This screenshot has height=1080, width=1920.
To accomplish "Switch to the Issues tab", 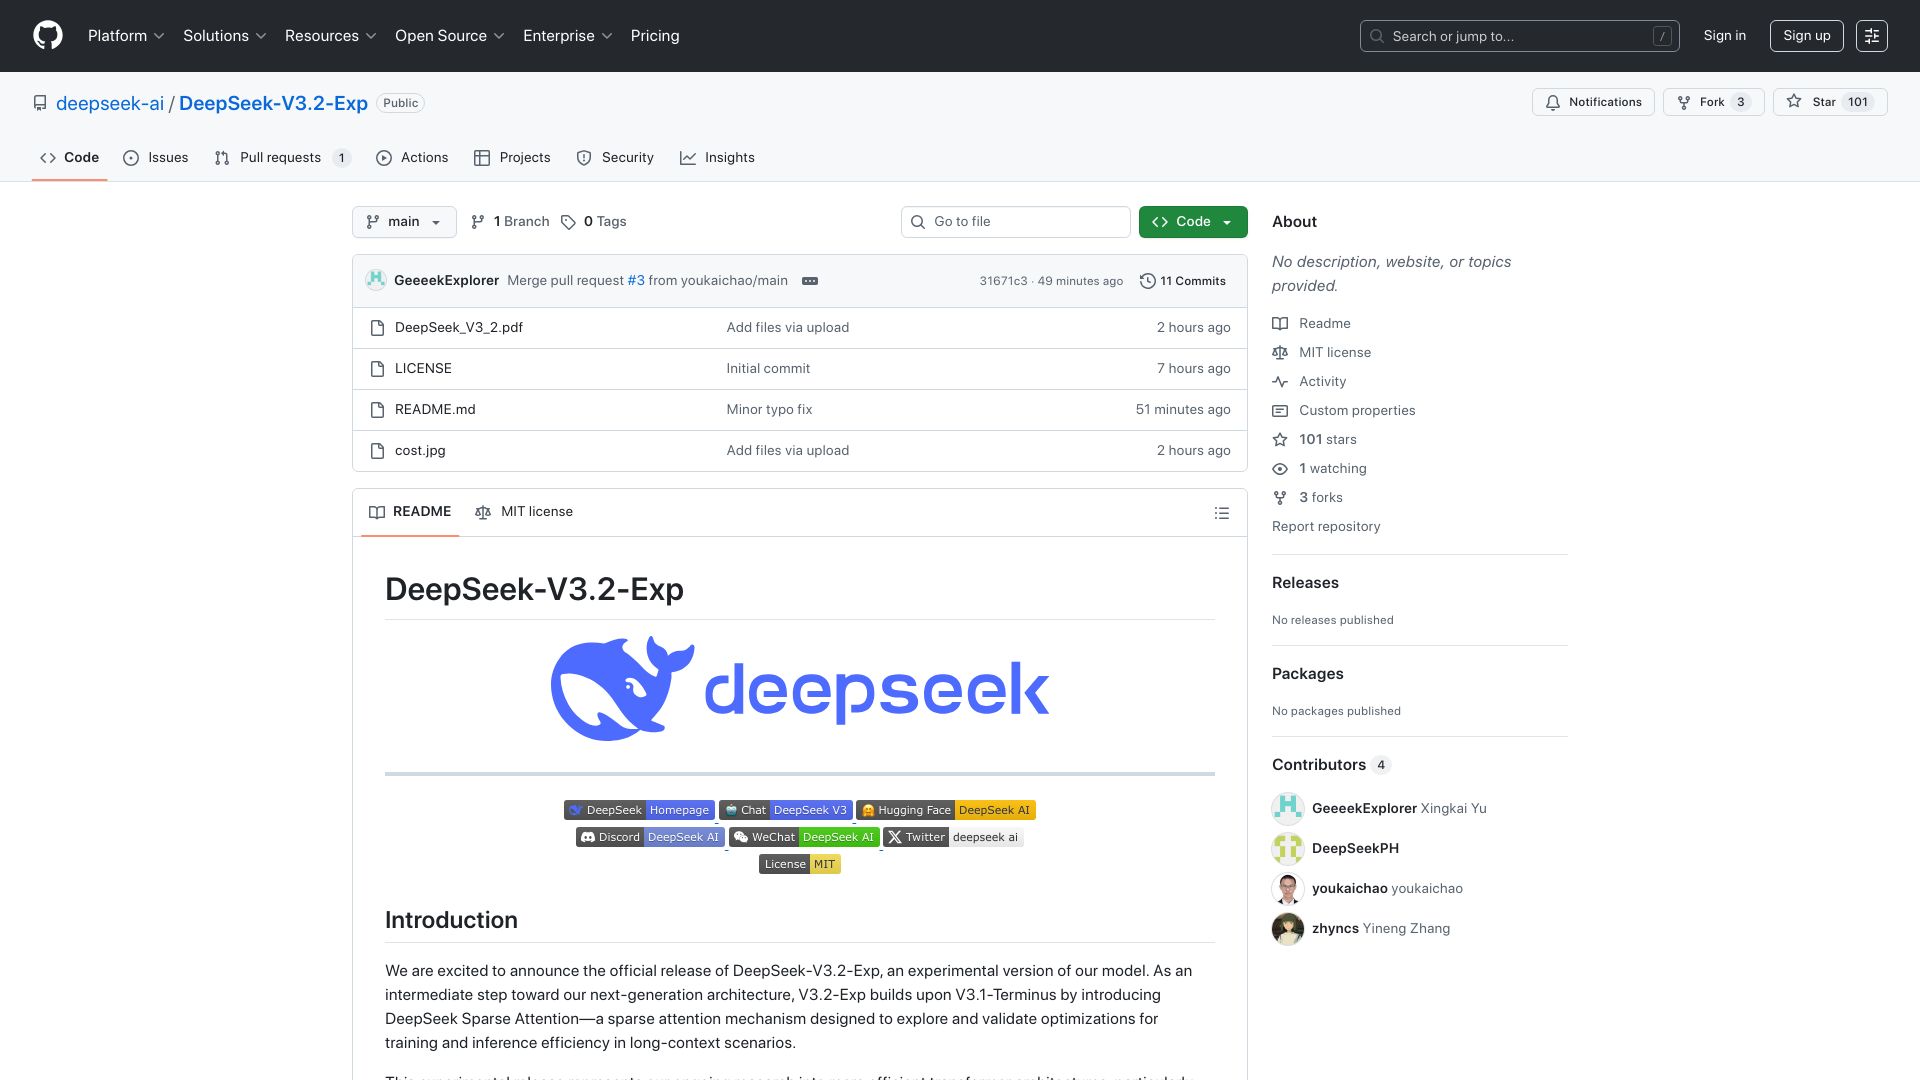I will point(156,158).
